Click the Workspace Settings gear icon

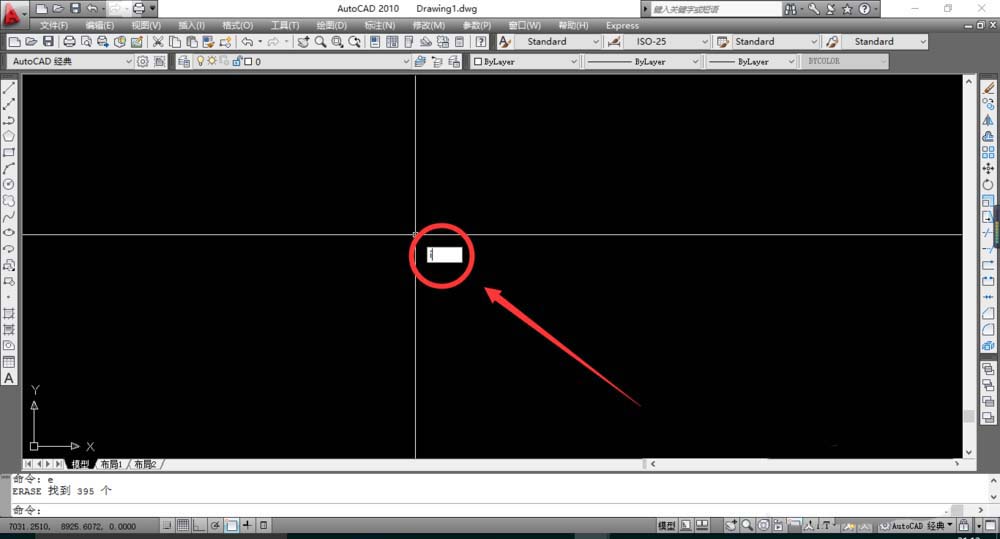143,61
